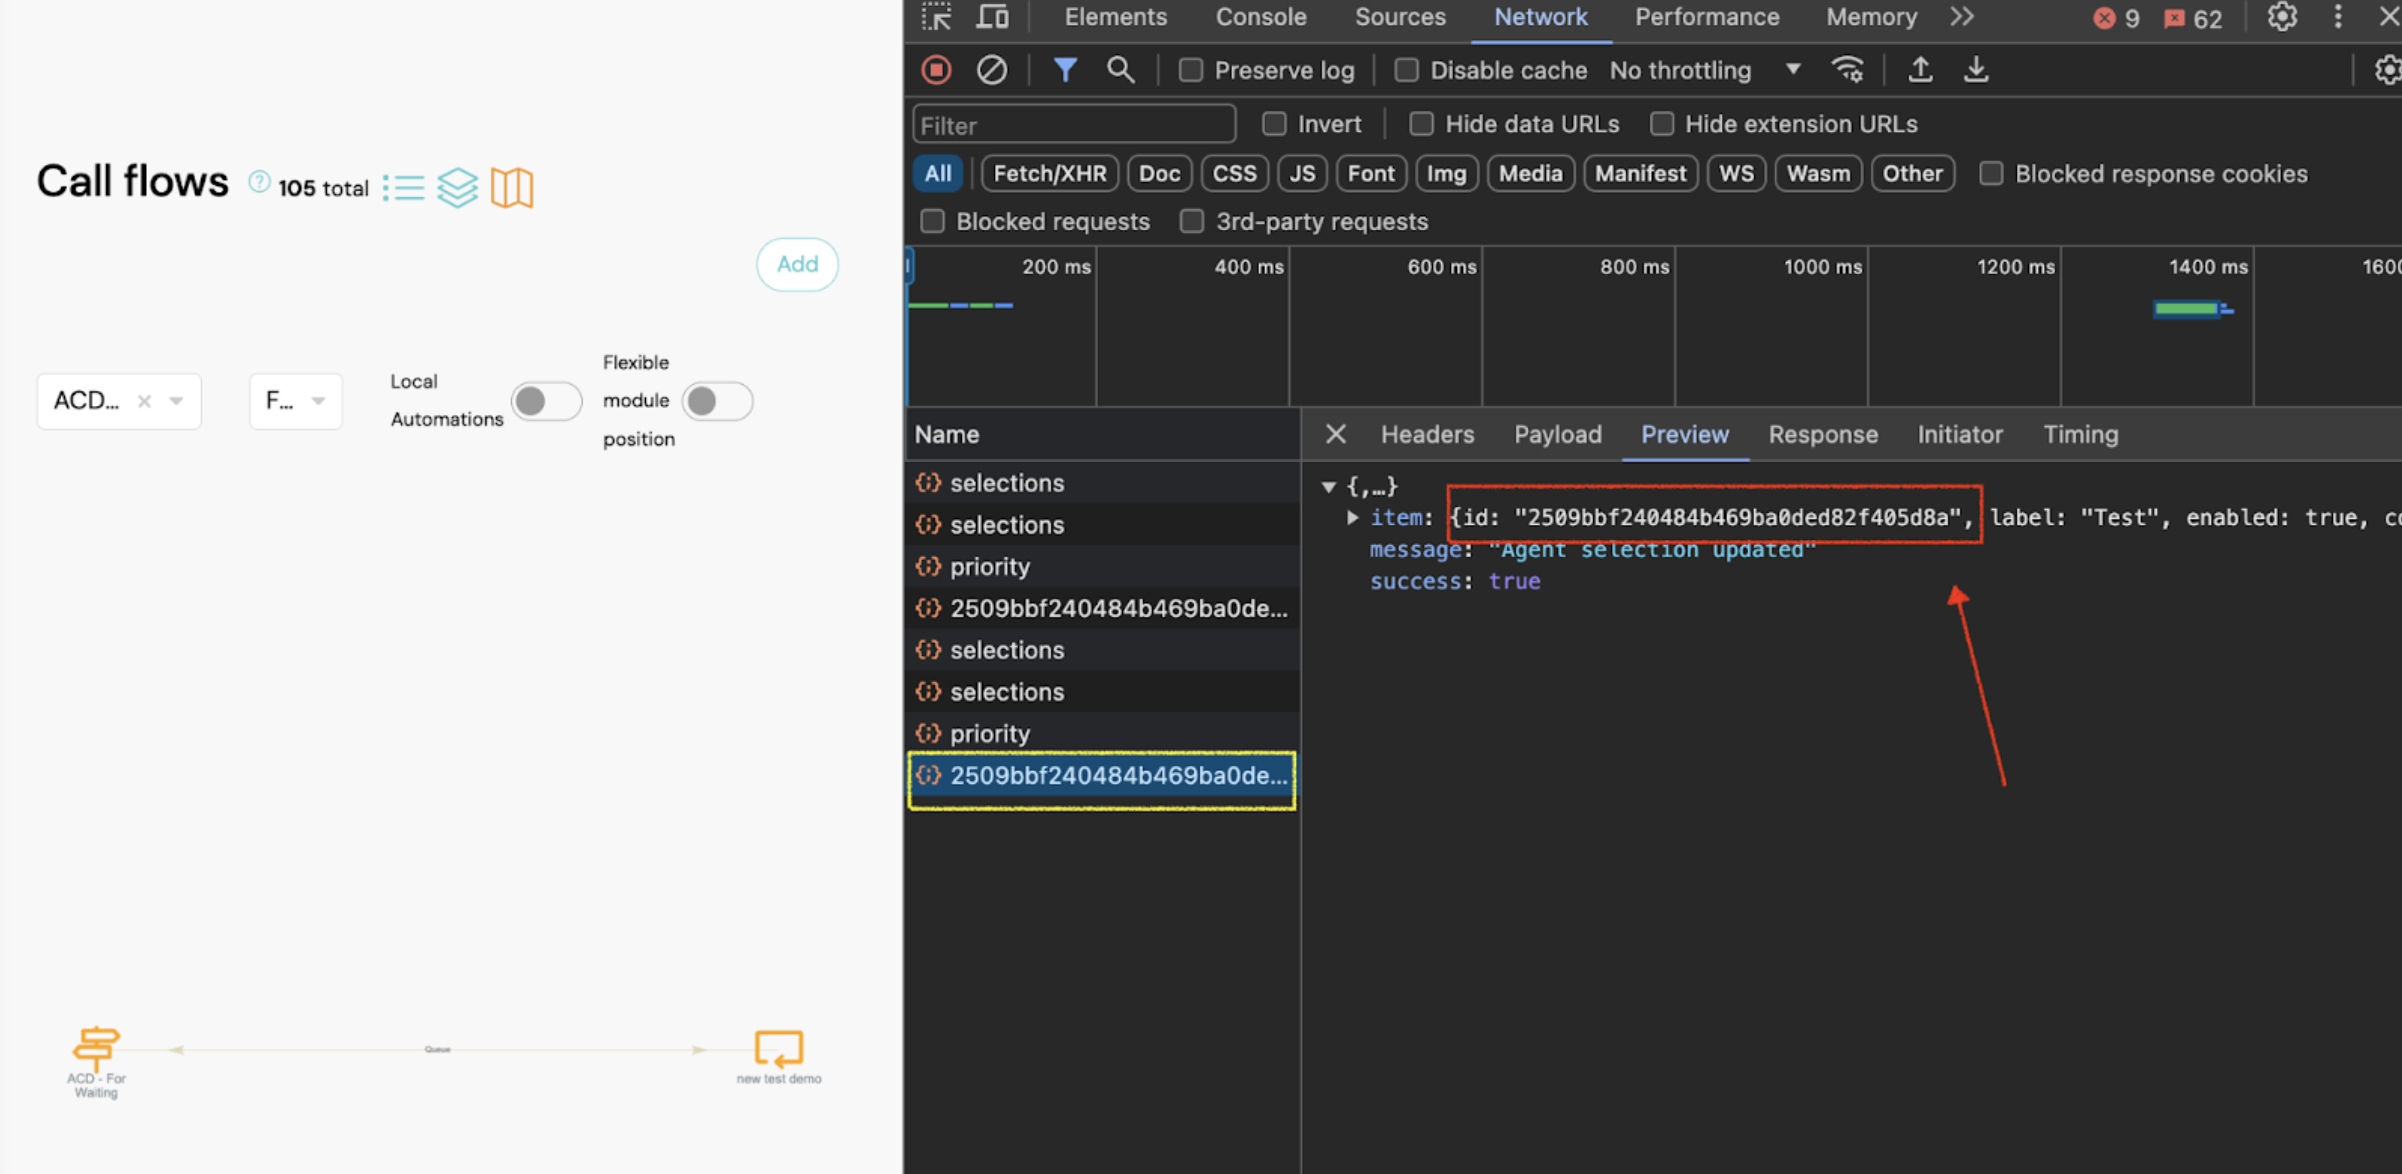2402x1174 pixels.
Task: Switch to the Headers tab
Action: pos(1427,434)
